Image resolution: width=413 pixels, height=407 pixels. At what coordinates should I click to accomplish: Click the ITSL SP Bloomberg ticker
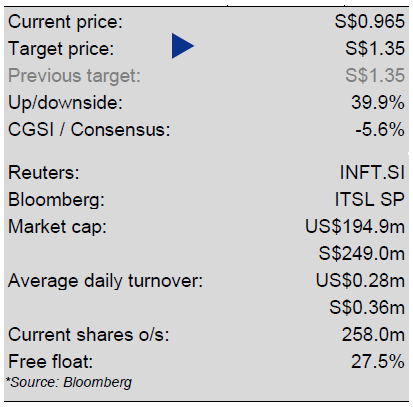coord(369,200)
